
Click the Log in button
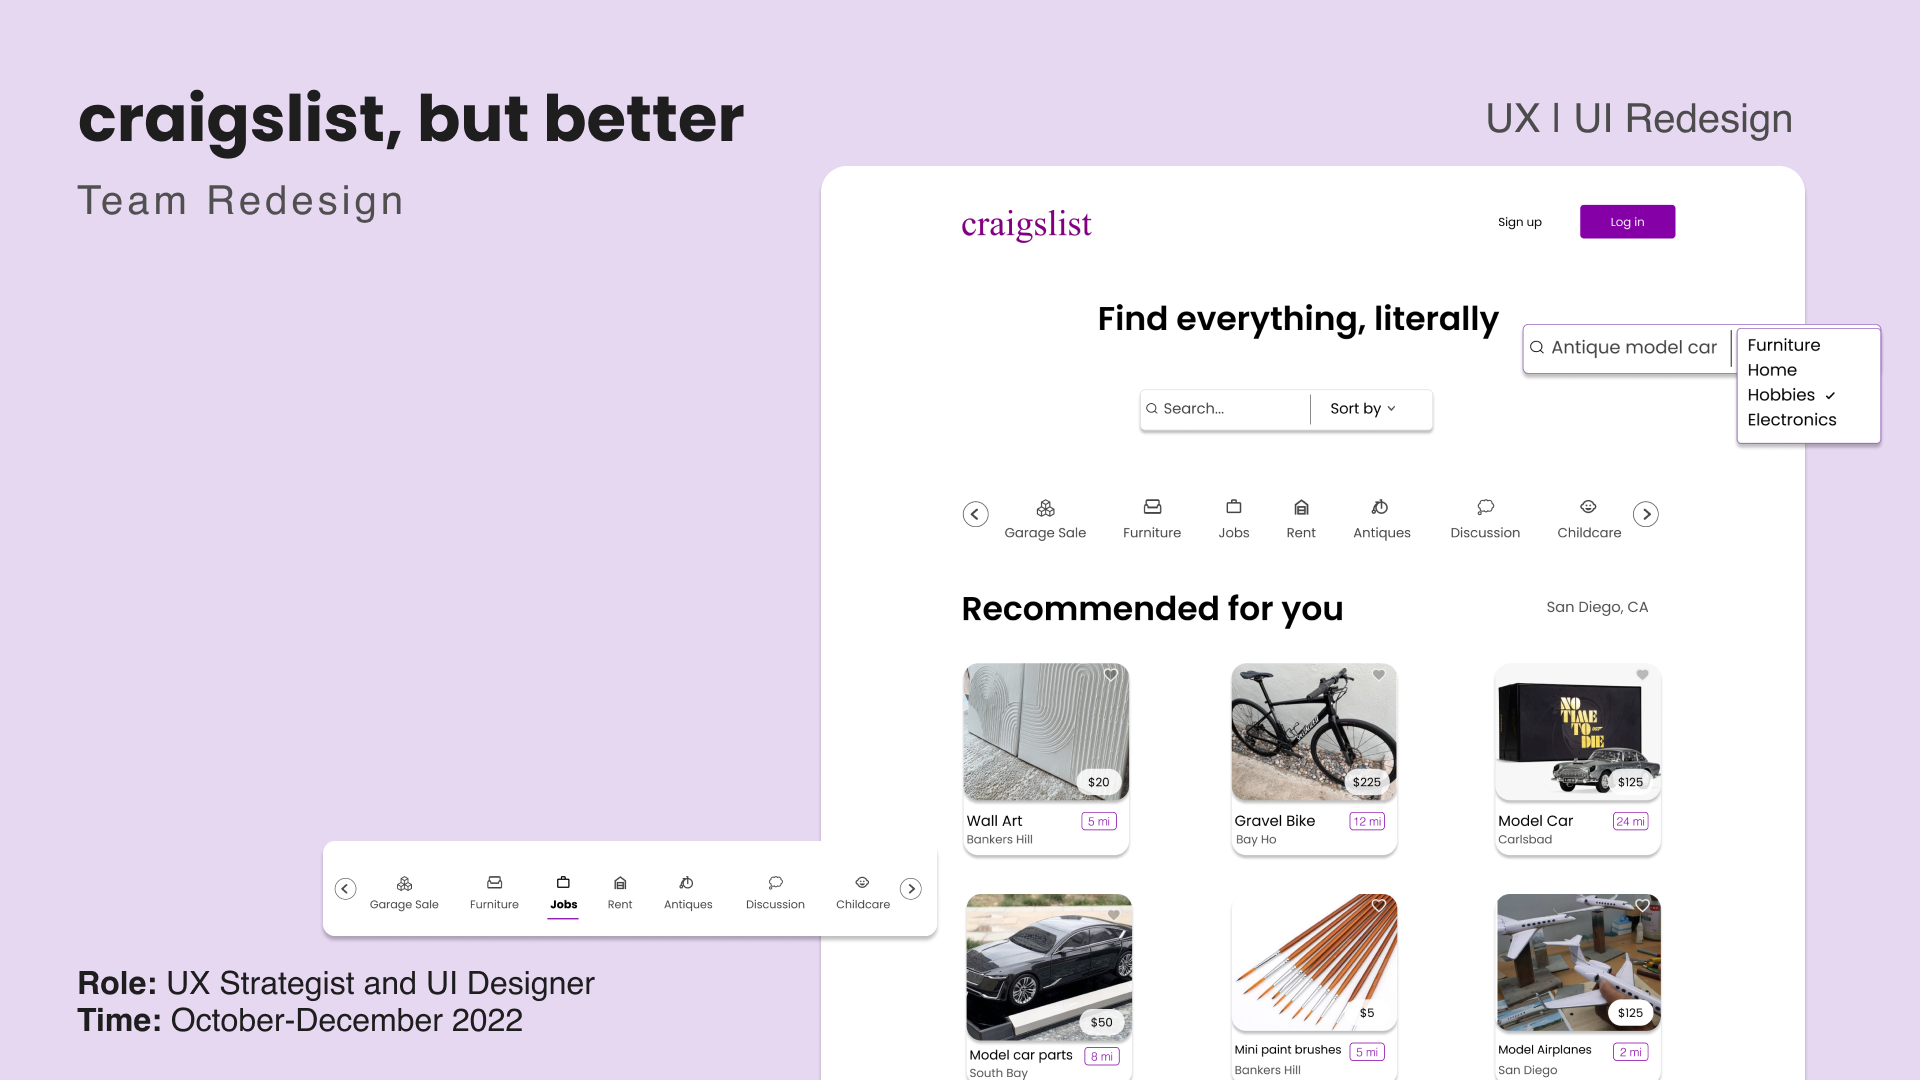(1627, 222)
